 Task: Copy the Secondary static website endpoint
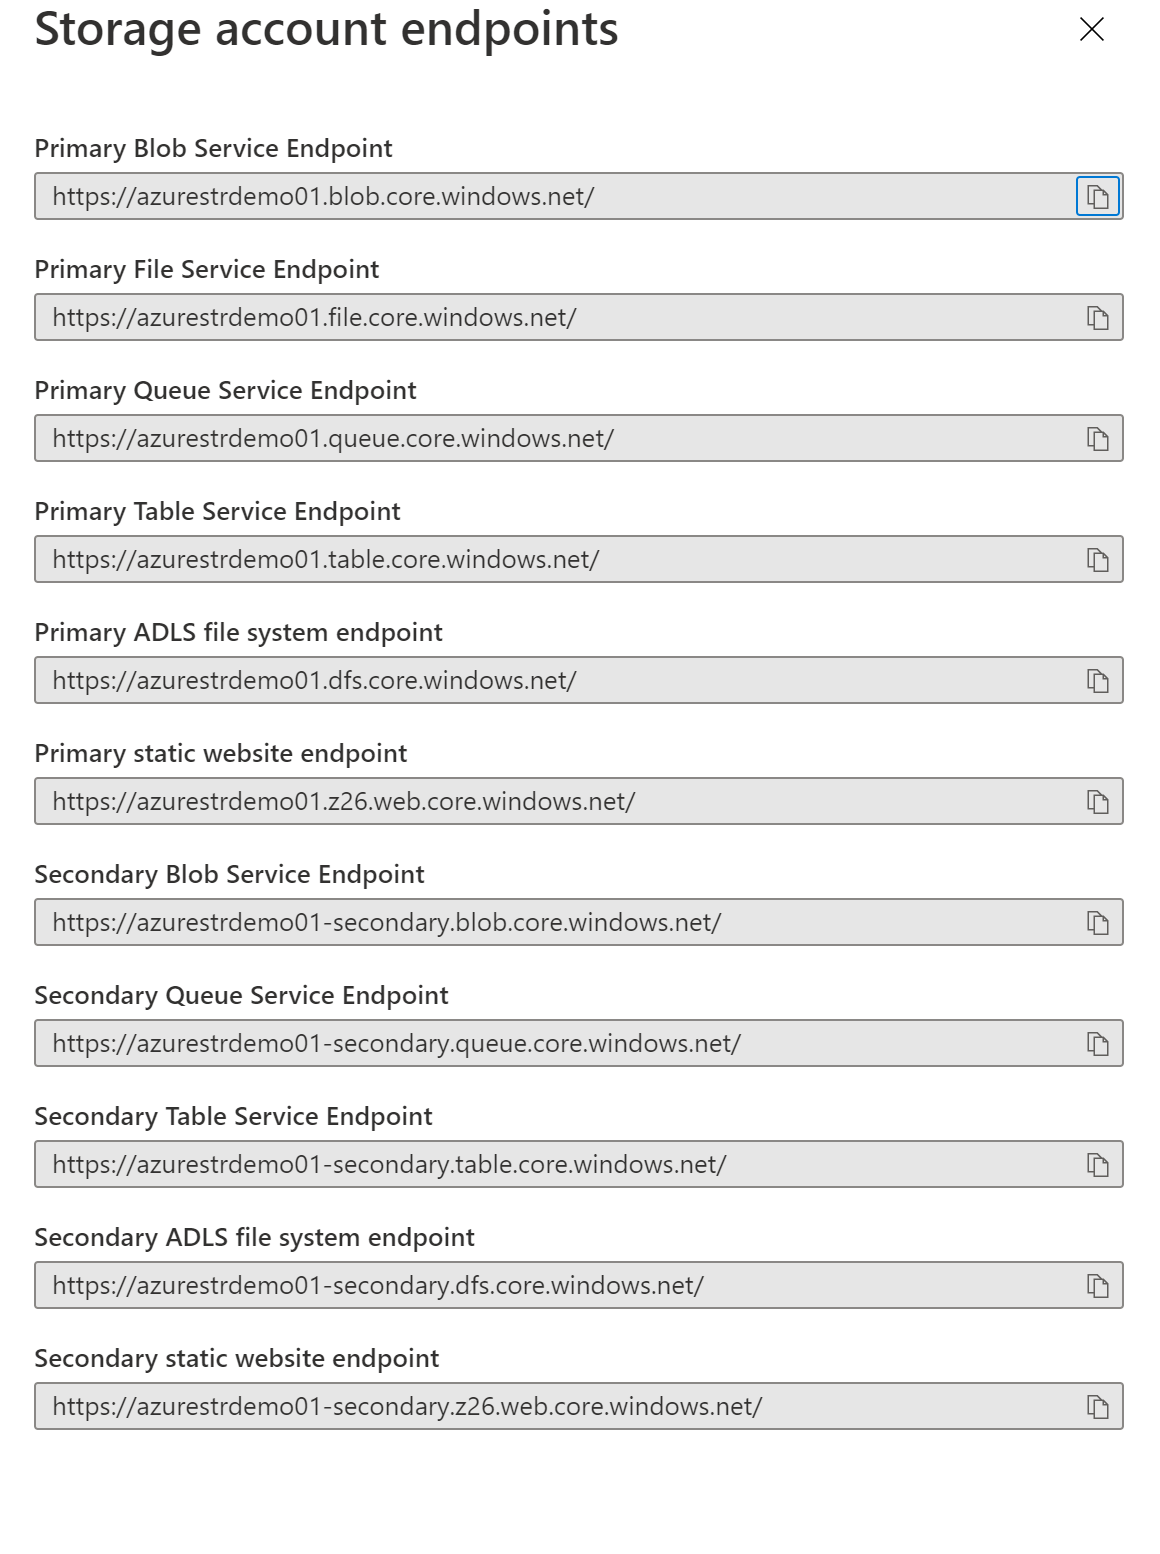tap(1096, 1407)
